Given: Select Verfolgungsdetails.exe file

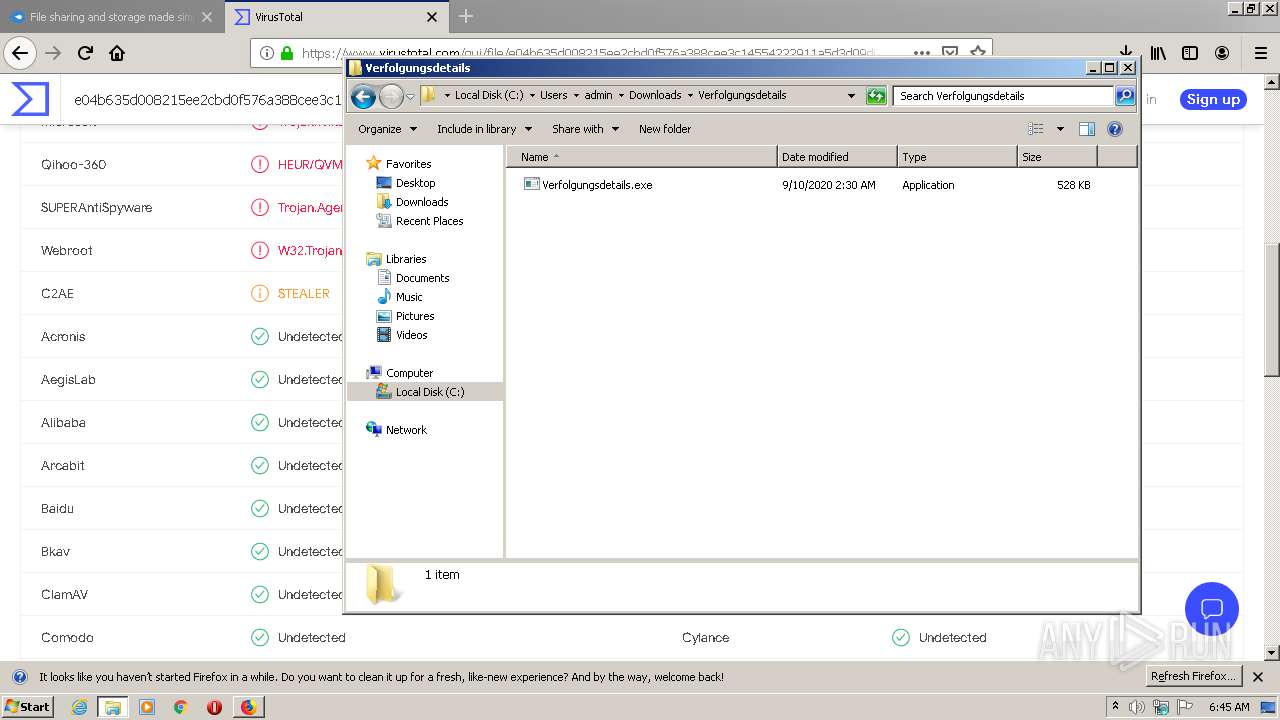Looking at the screenshot, I should pyautogui.click(x=597, y=185).
